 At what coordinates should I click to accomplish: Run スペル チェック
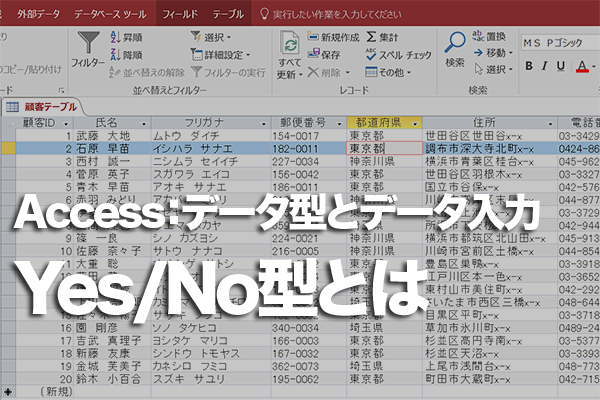point(398,55)
